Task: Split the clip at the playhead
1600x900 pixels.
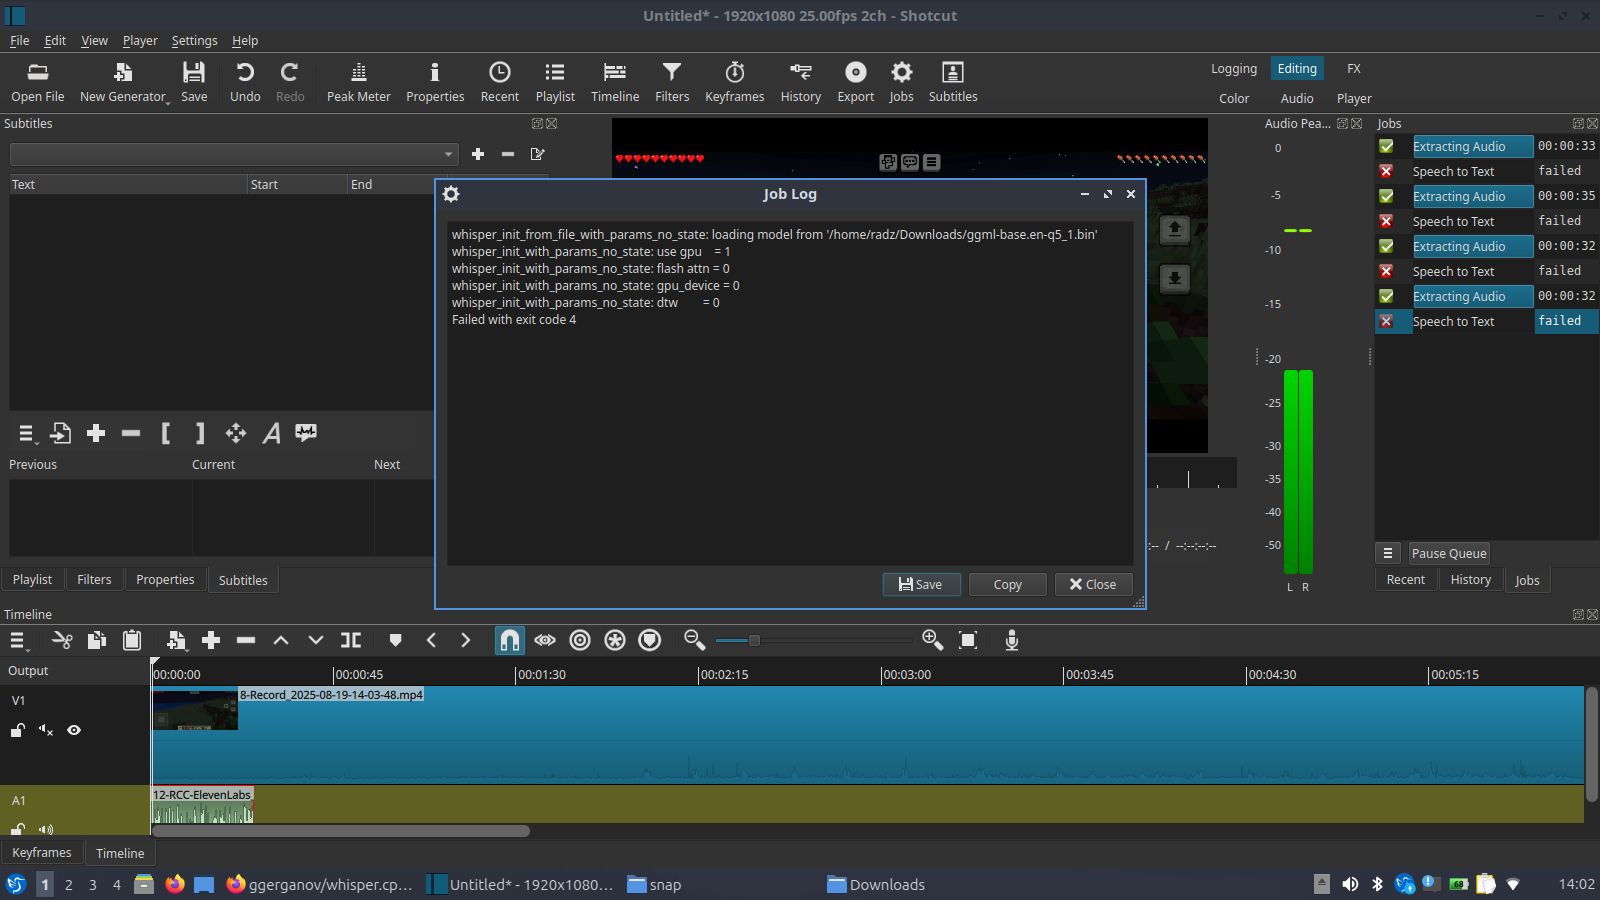Action: click(x=349, y=640)
